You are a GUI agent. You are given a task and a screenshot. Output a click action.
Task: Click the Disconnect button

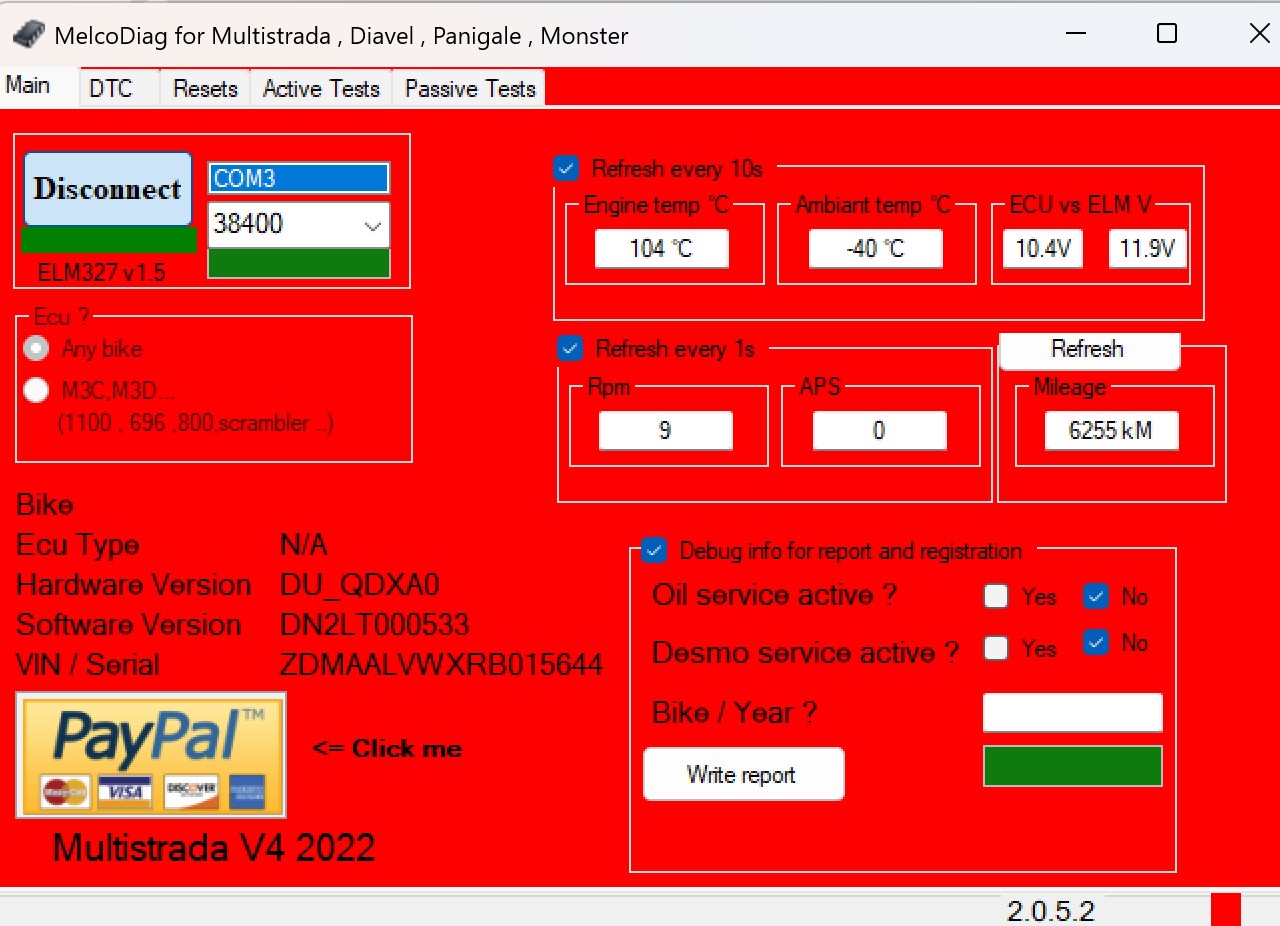(108, 189)
